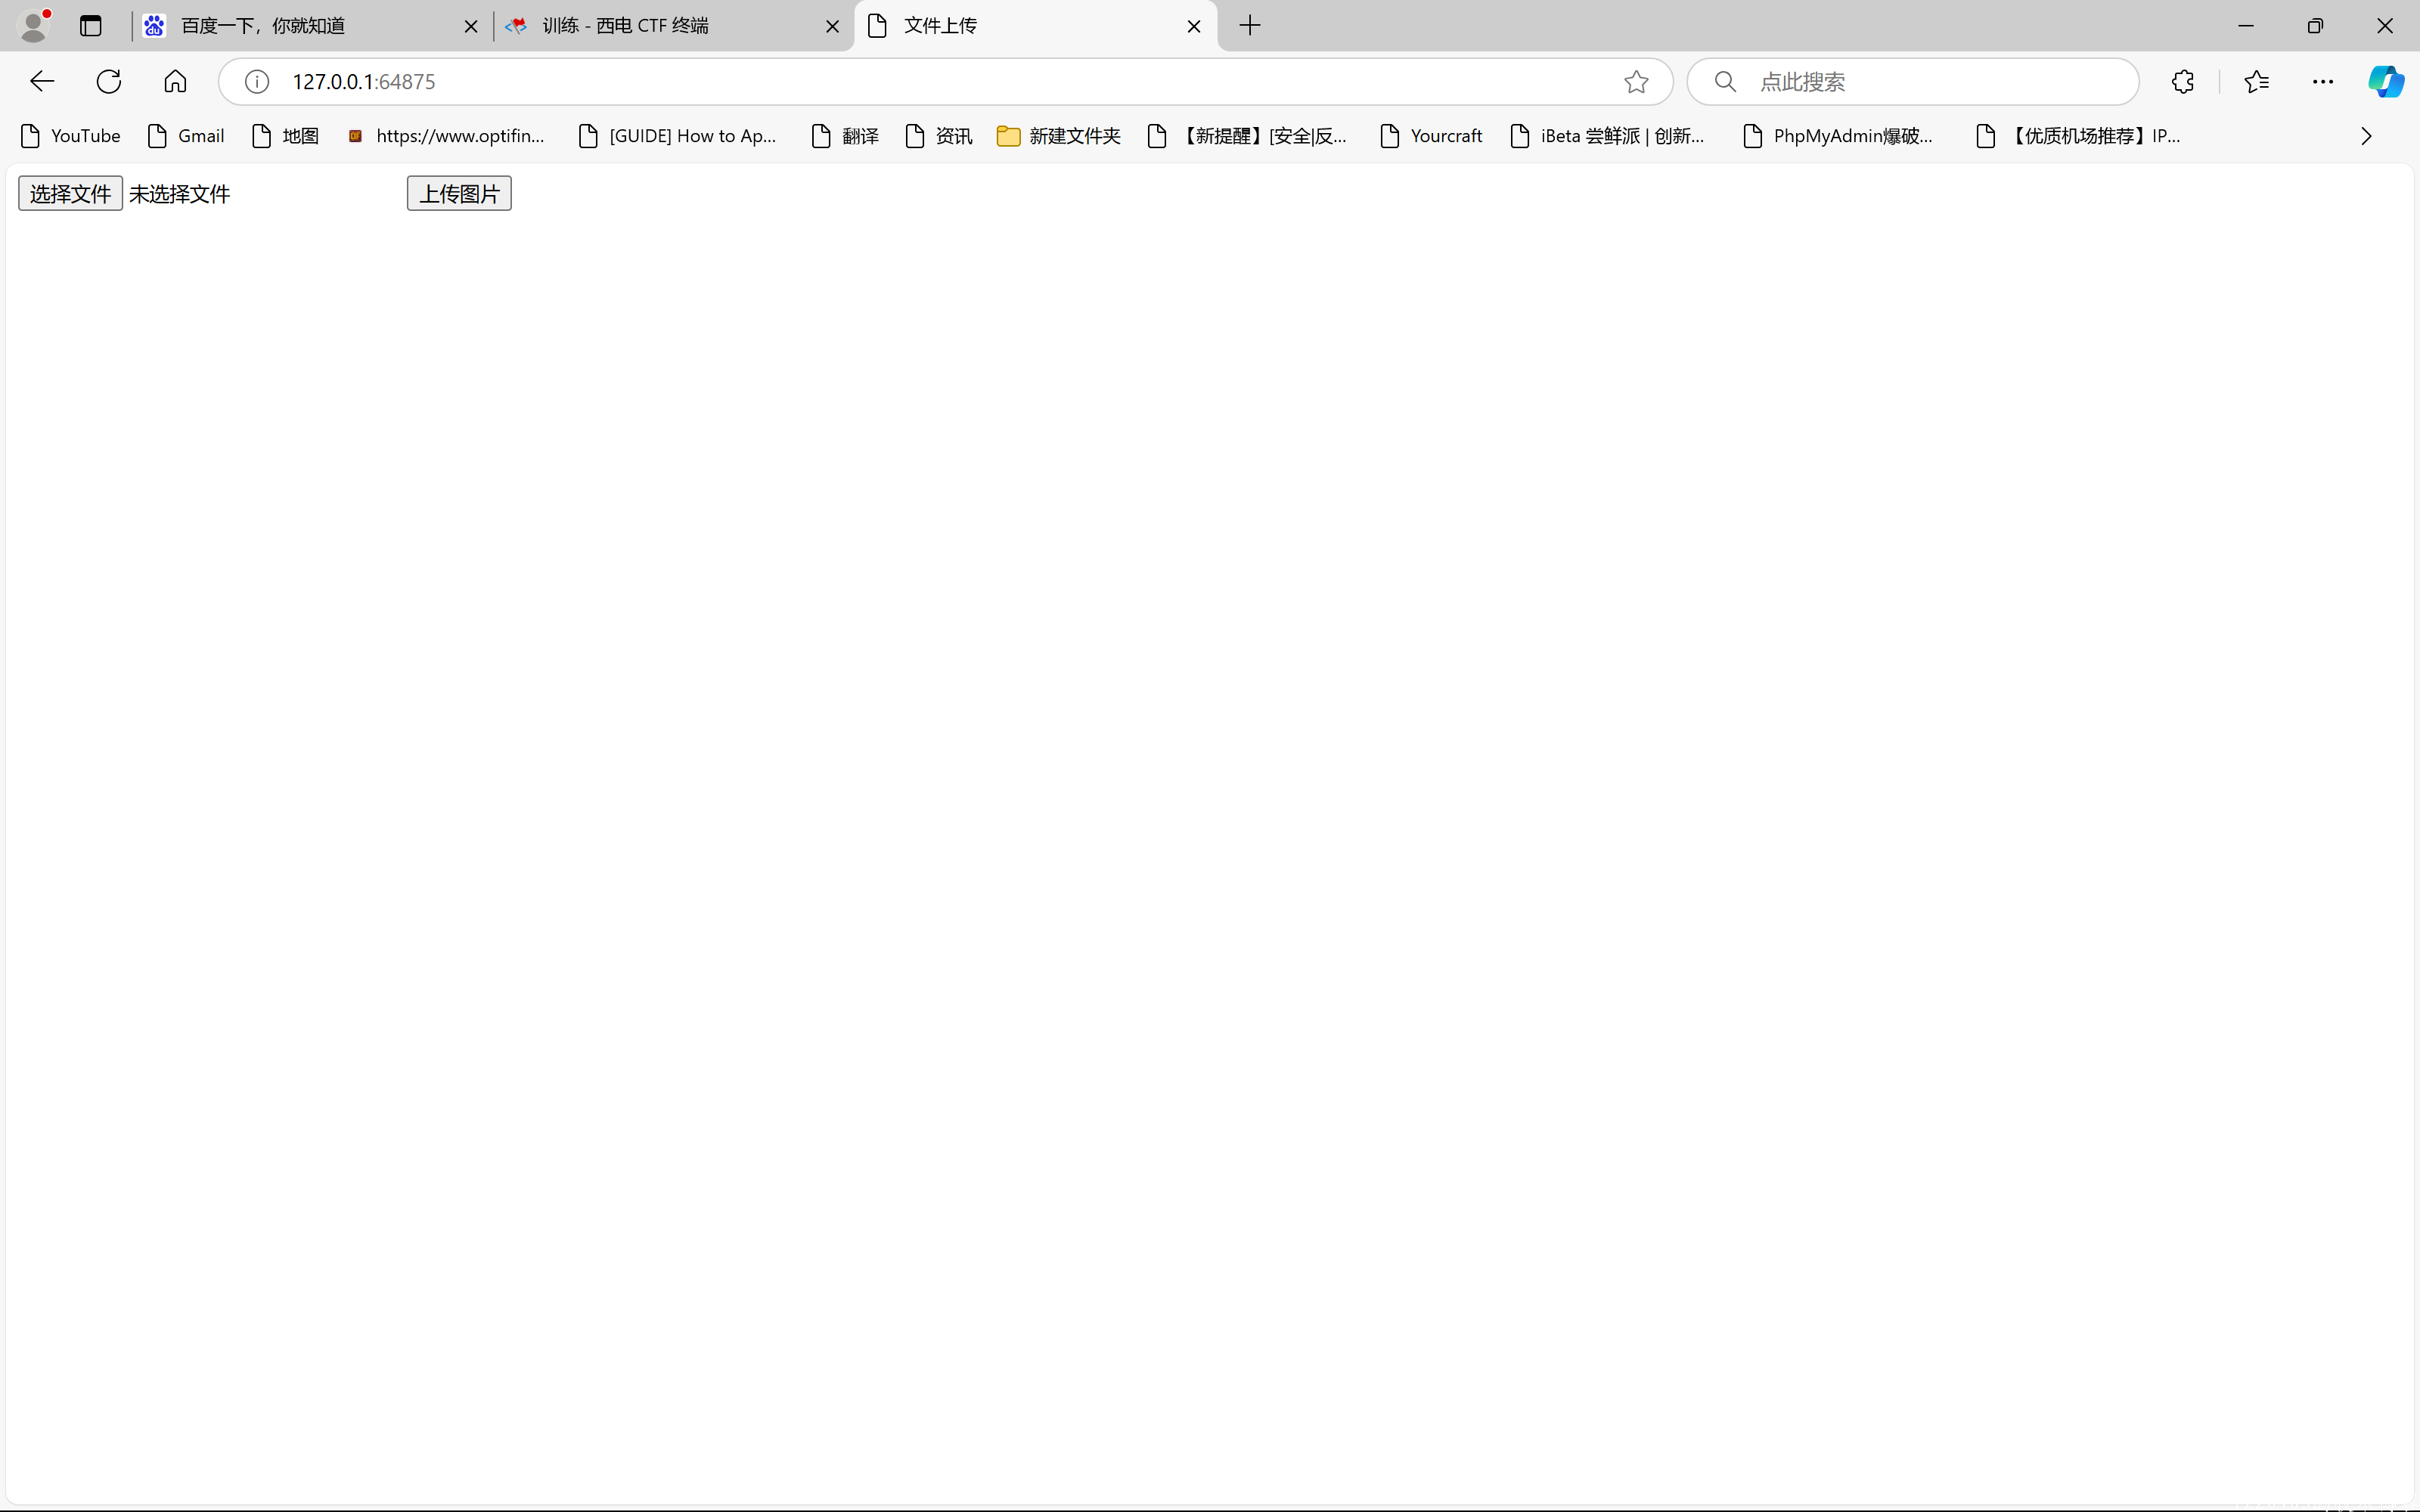Open the Copilot sidebar icon

2386,82
